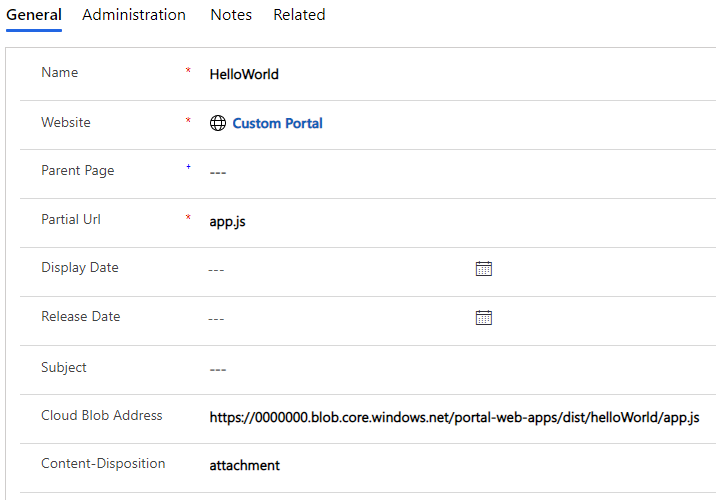Viewport: 716px width, 500px height.
Task: Click the Release Date label
Action: click(81, 316)
